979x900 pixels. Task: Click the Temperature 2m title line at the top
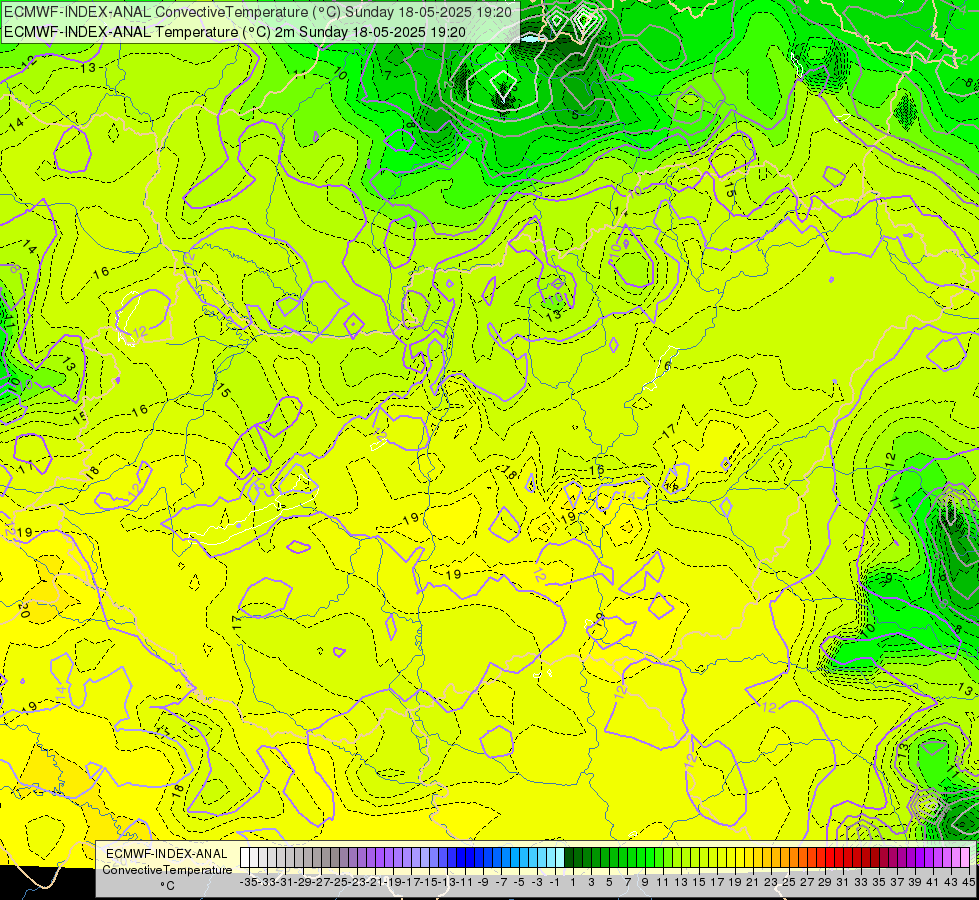click(234, 32)
